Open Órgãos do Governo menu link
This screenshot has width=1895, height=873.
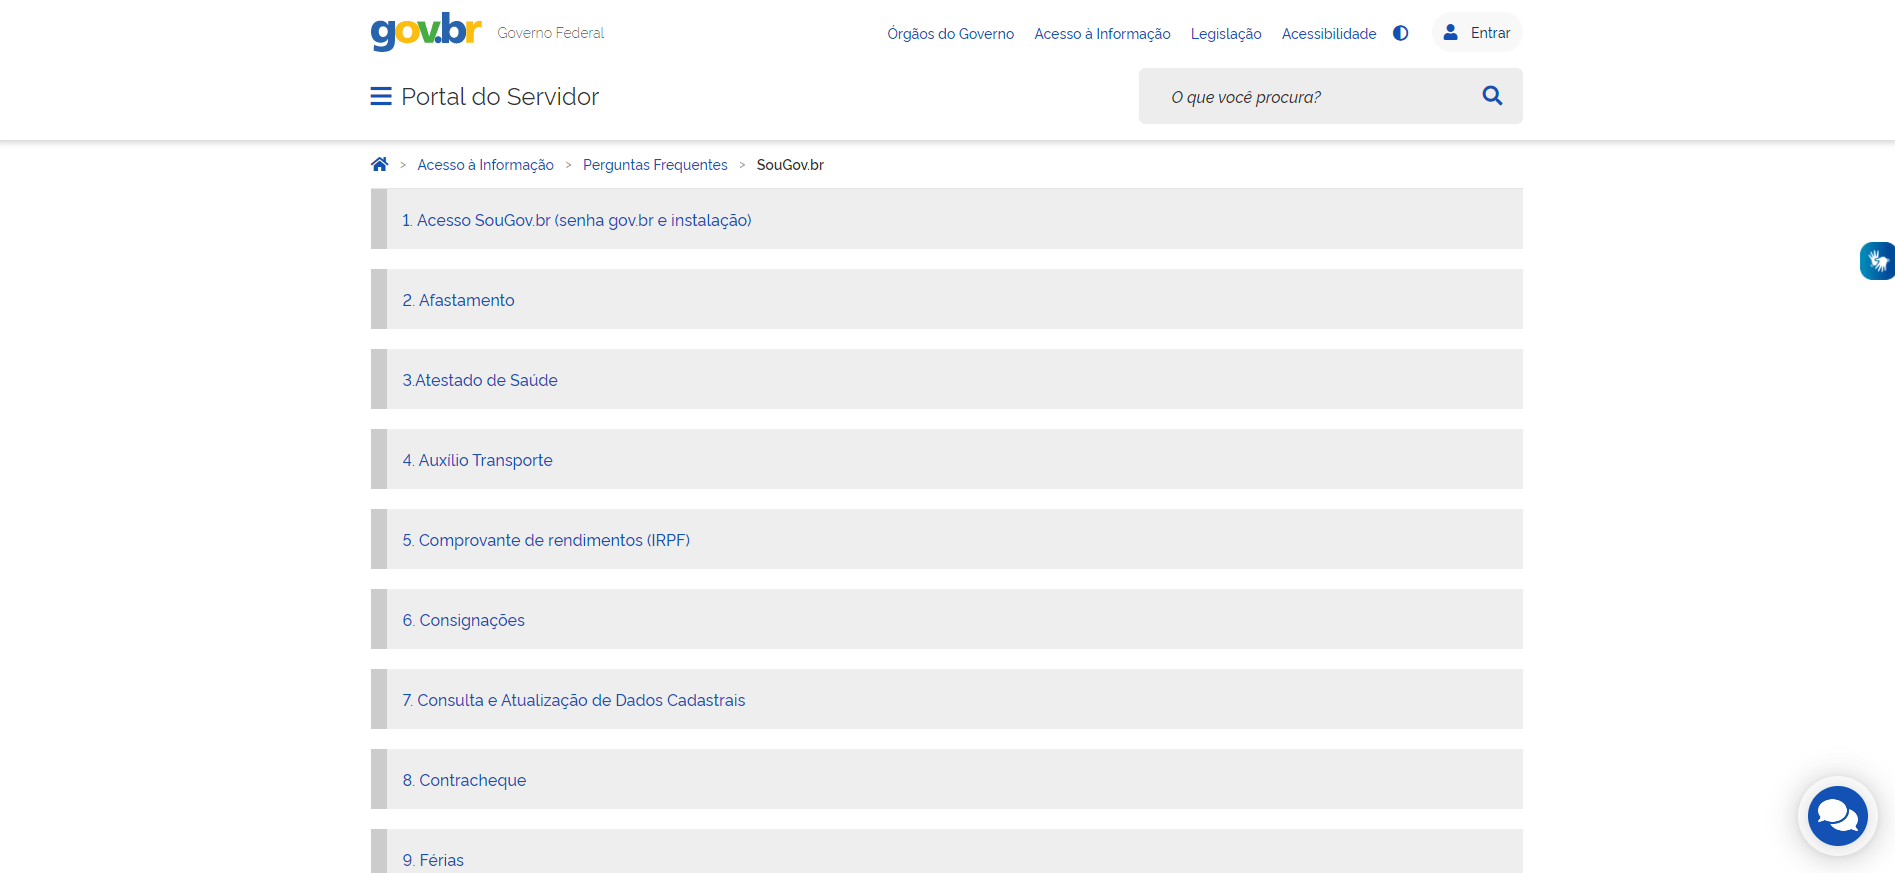[x=950, y=34]
